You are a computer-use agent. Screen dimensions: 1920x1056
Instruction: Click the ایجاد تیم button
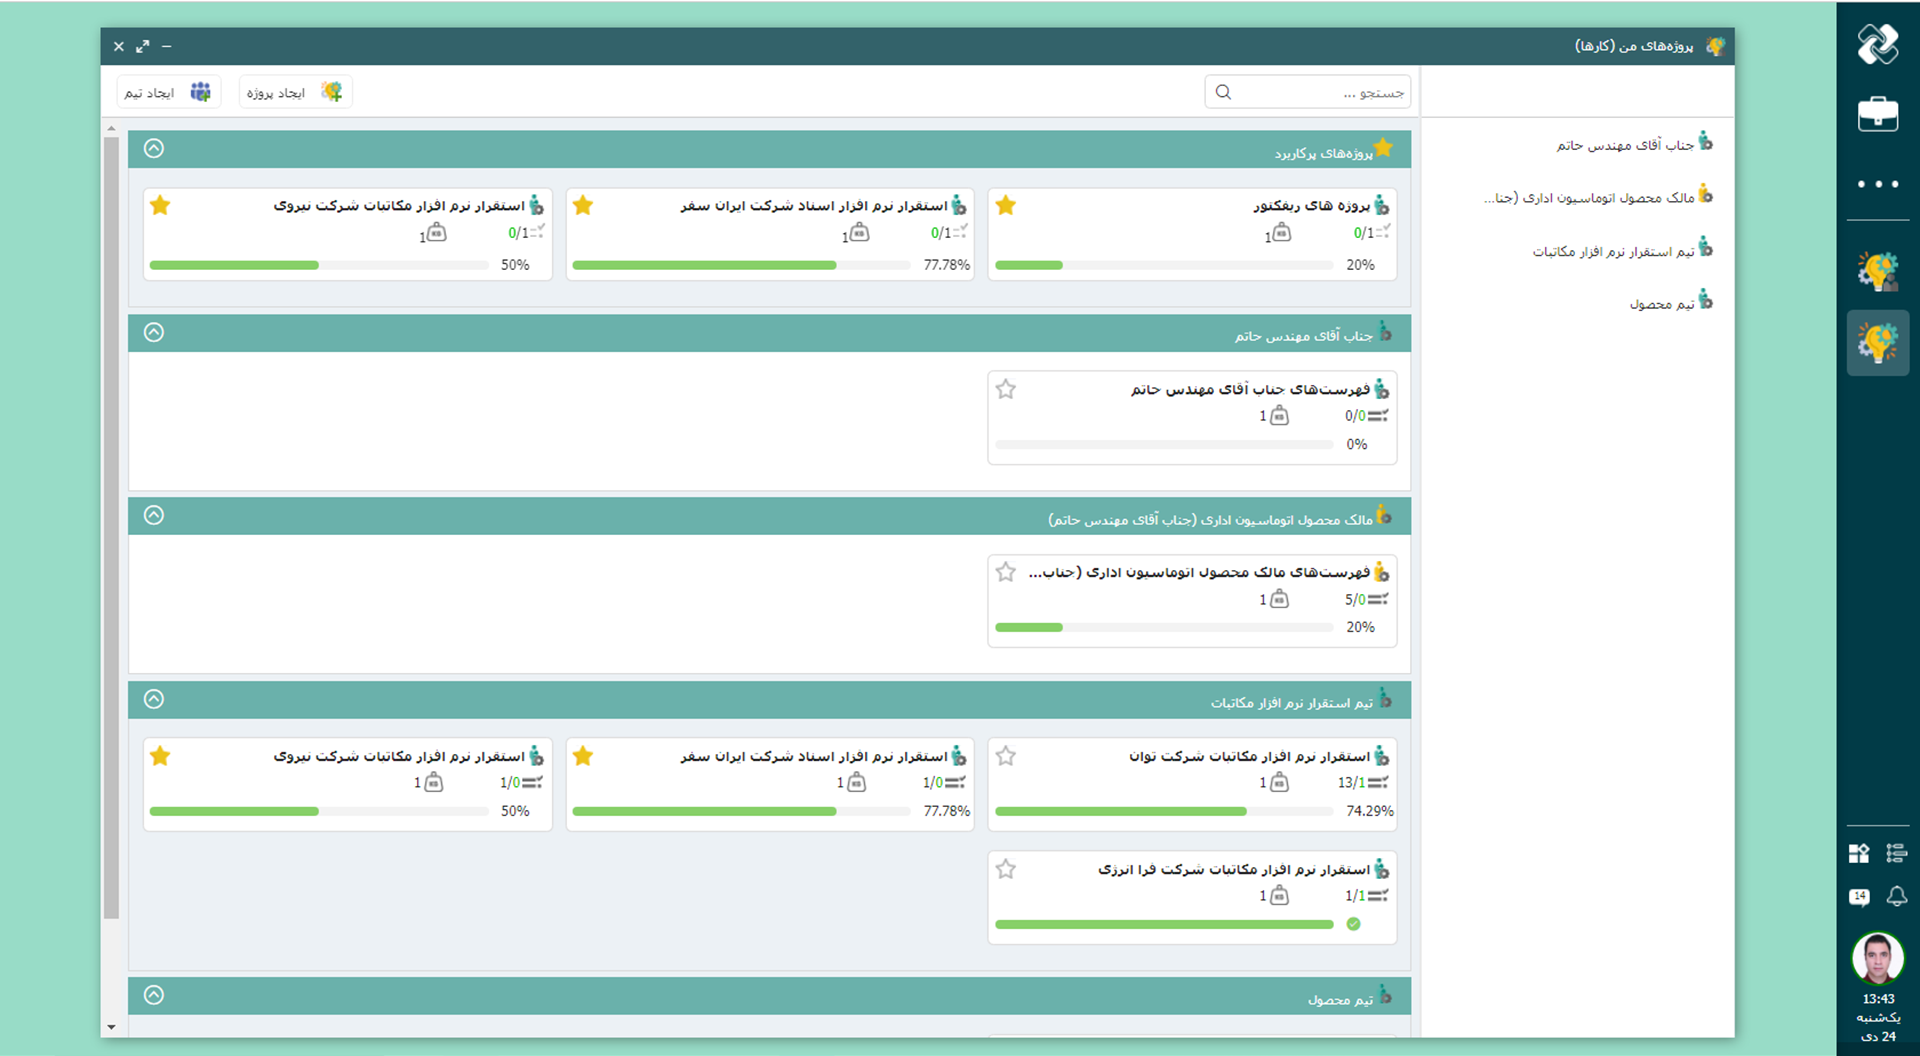pos(168,92)
